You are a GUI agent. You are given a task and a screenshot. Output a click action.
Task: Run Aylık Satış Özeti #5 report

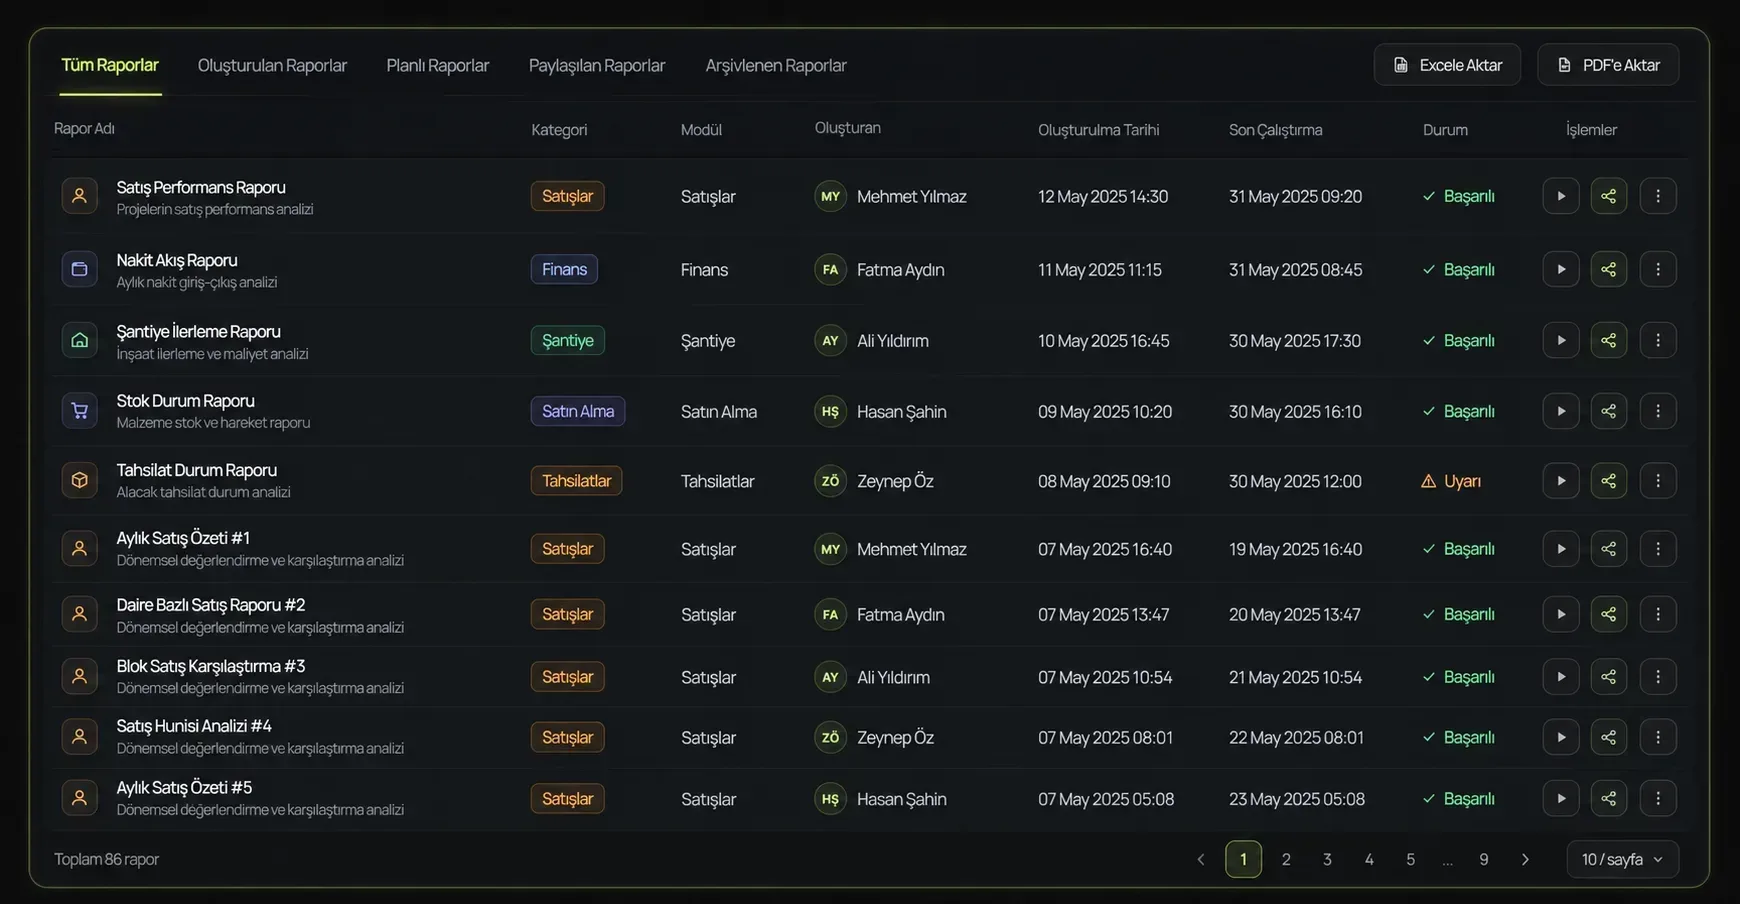click(1560, 798)
